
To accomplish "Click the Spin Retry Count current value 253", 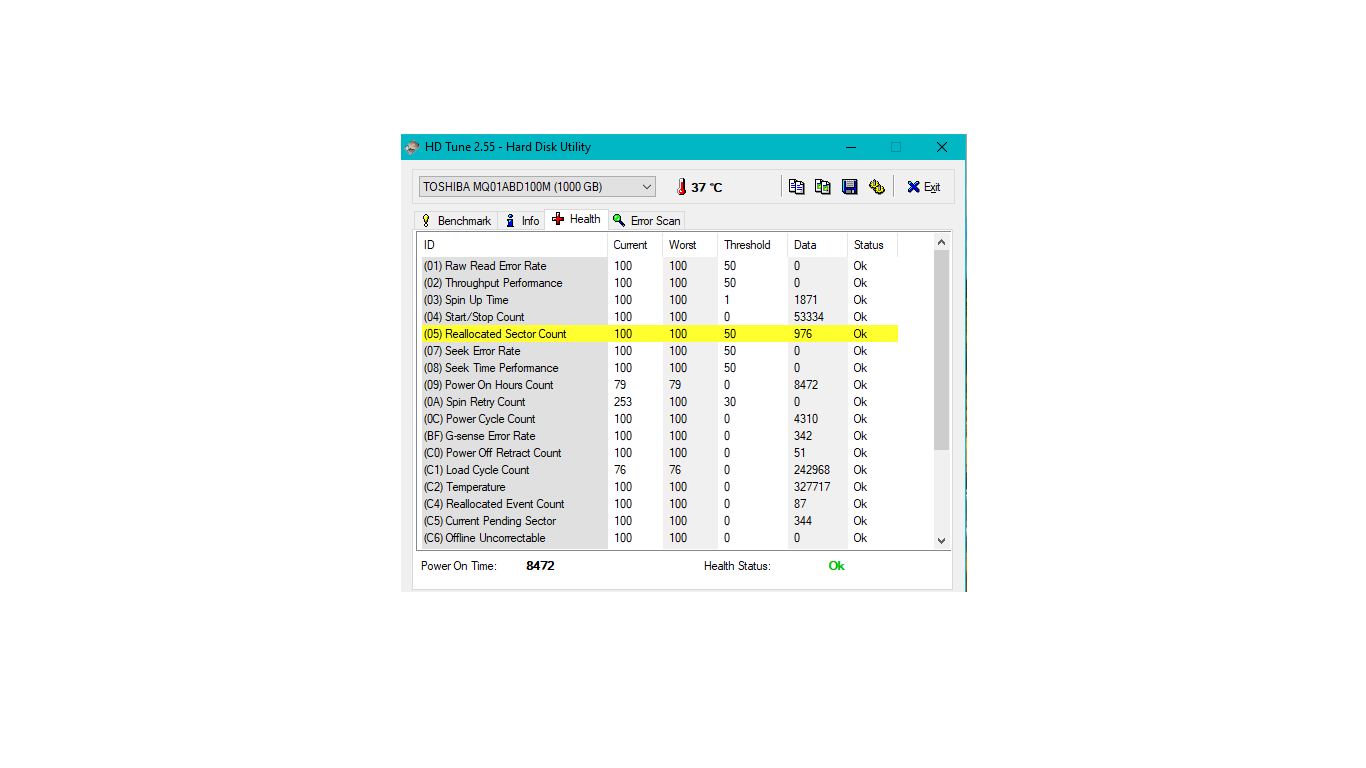I will [x=623, y=402].
